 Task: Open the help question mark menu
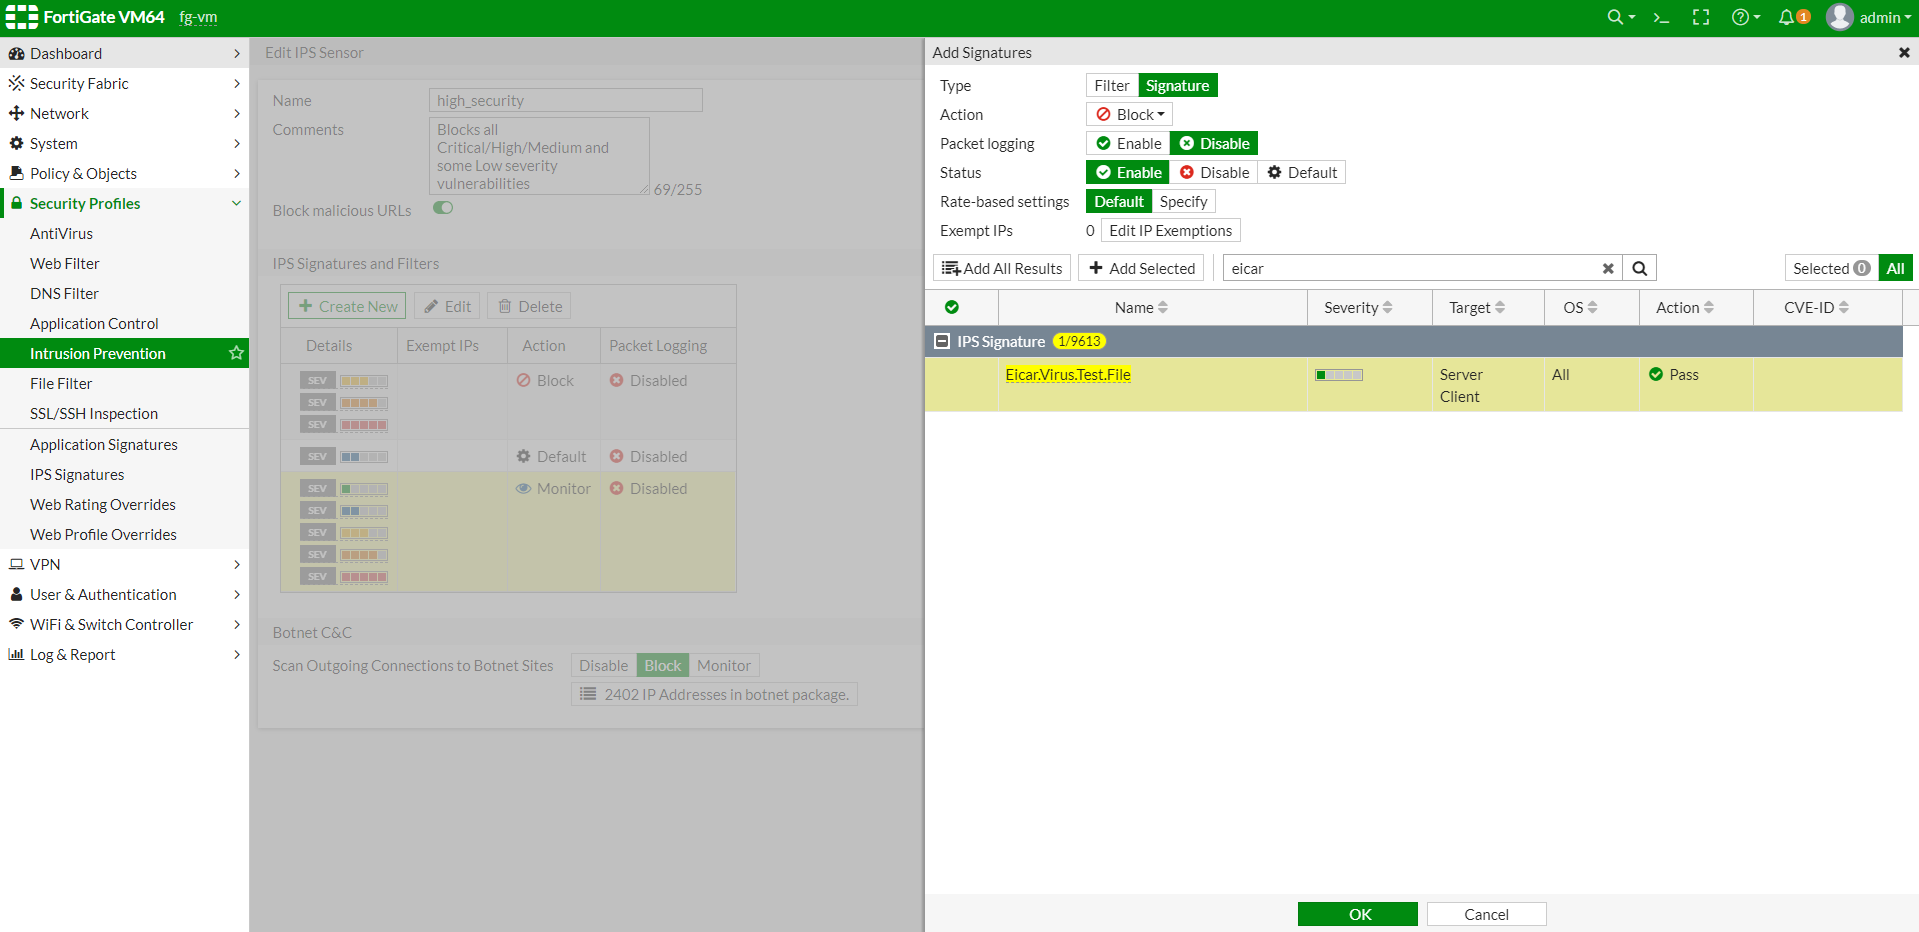tap(1746, 17)
